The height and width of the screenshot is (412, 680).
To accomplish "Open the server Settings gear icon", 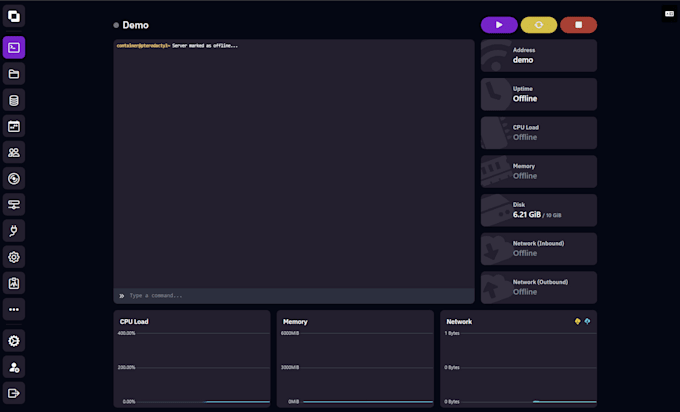I will click(x=14, y=257).
